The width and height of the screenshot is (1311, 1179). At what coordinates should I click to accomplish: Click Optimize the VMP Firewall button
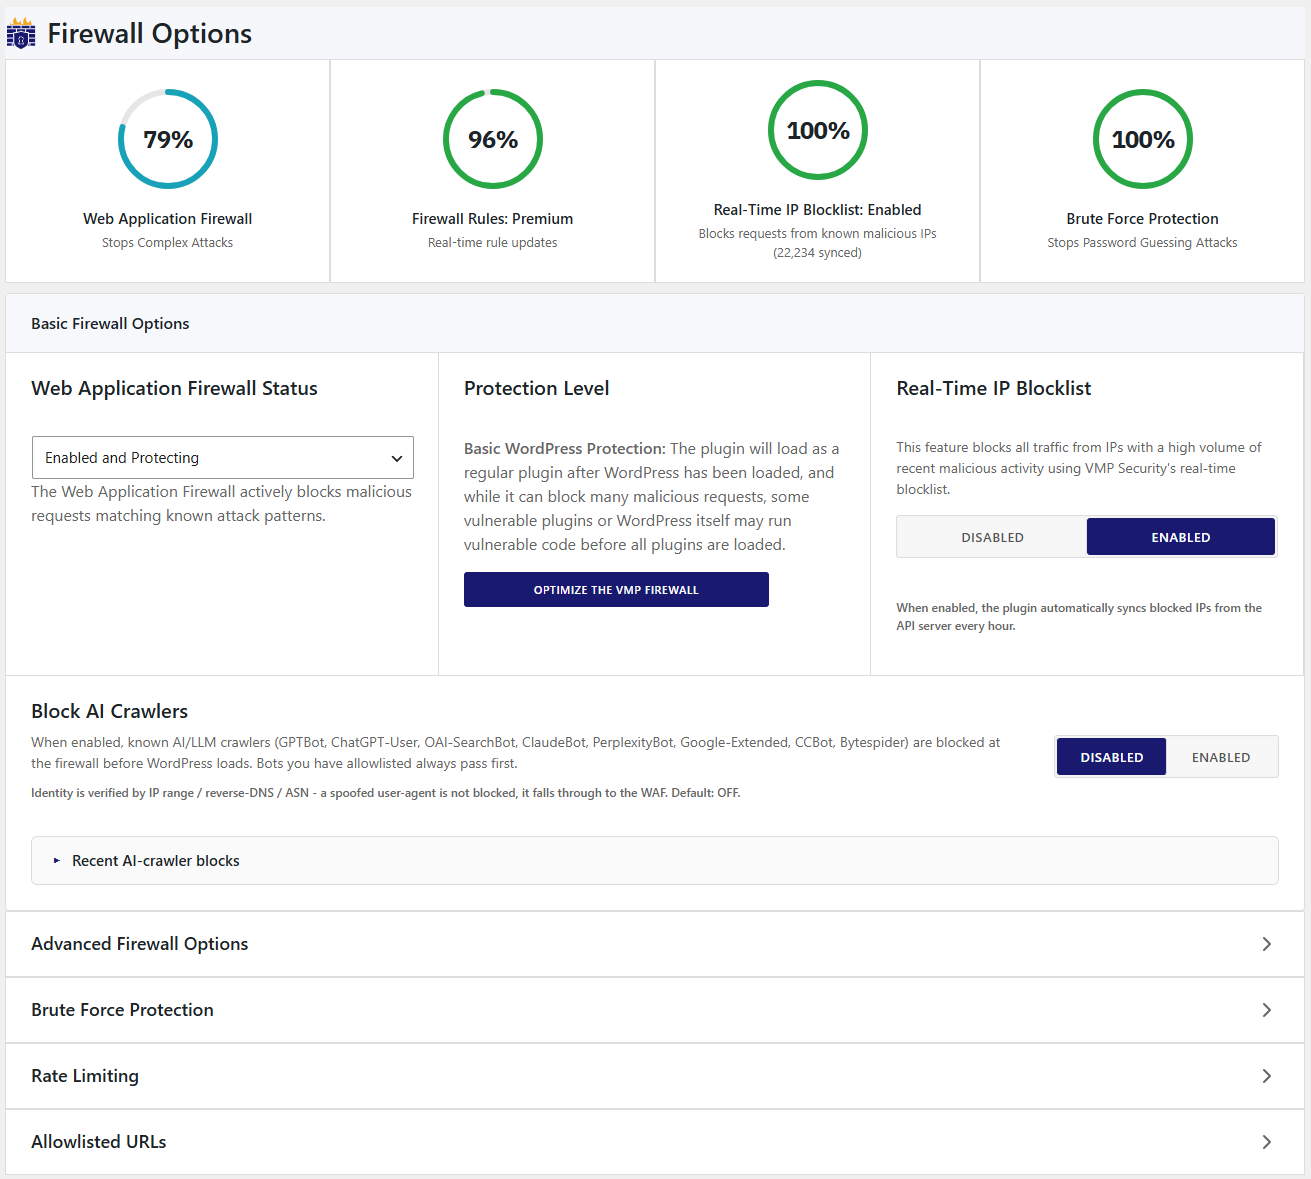(616, 590)
